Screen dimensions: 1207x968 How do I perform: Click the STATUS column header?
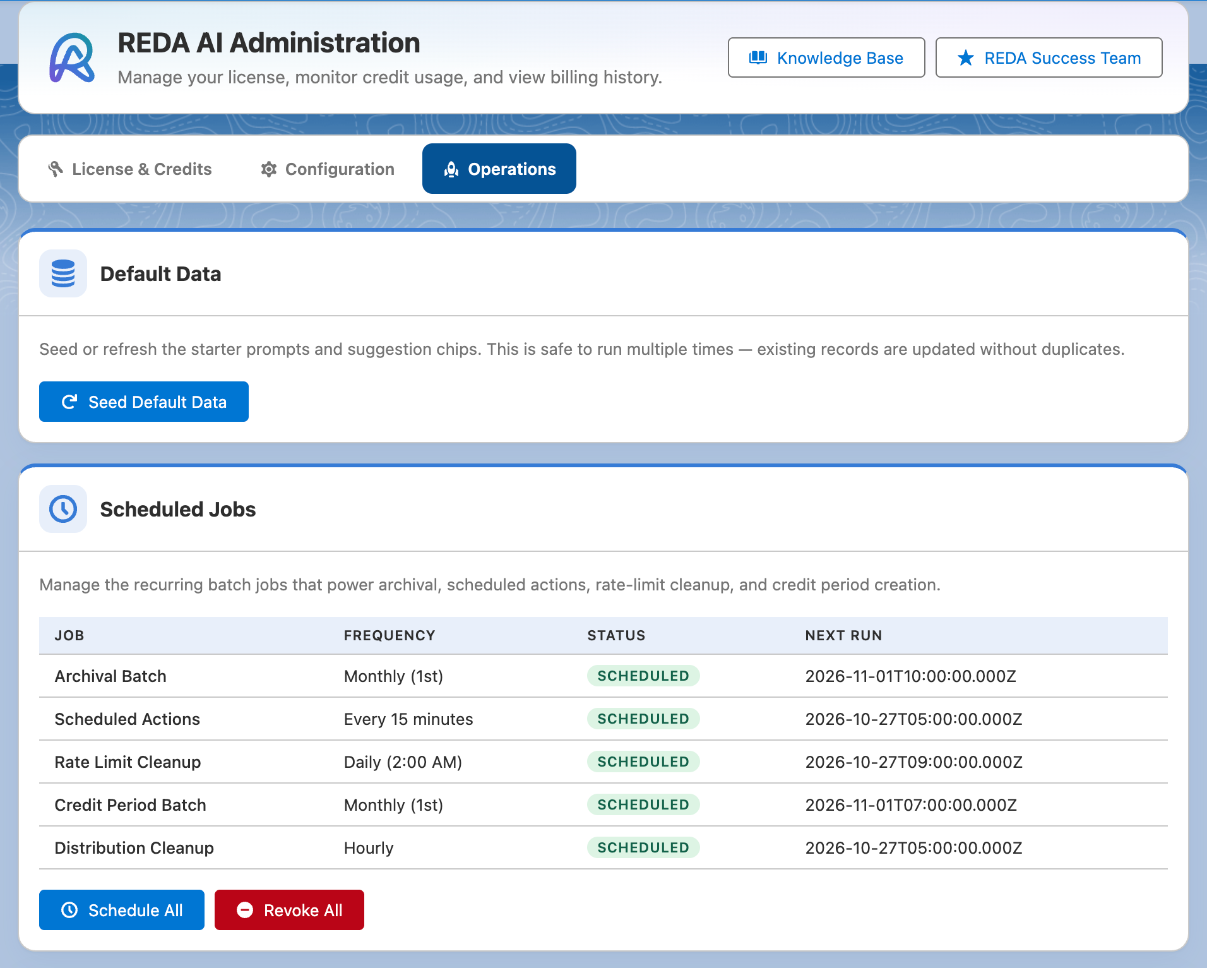[x=616, y=635]
